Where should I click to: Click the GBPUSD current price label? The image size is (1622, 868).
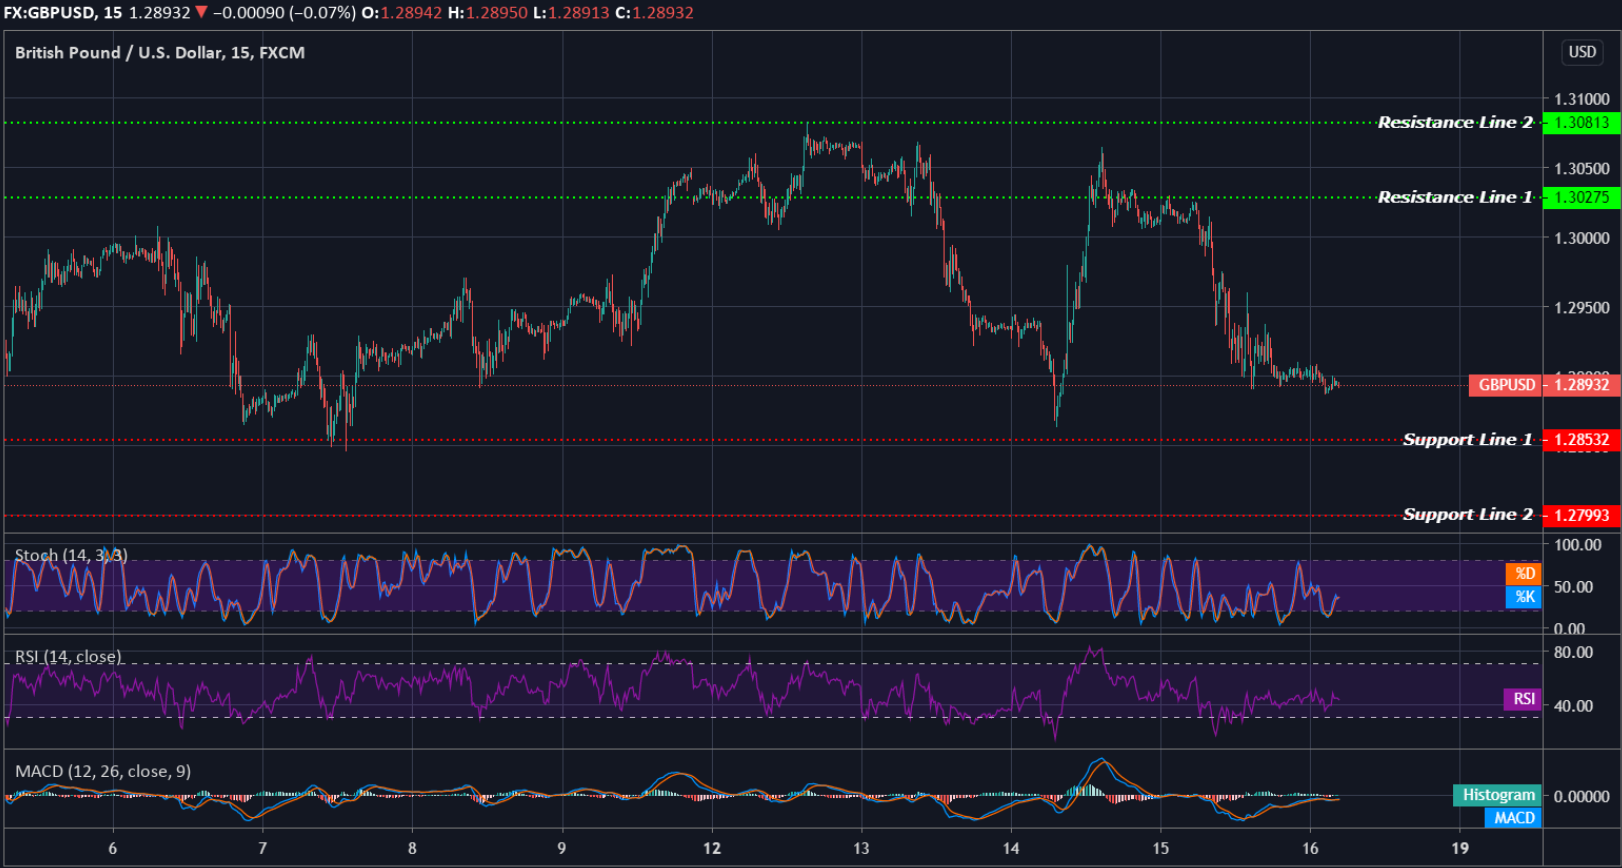1506,385
